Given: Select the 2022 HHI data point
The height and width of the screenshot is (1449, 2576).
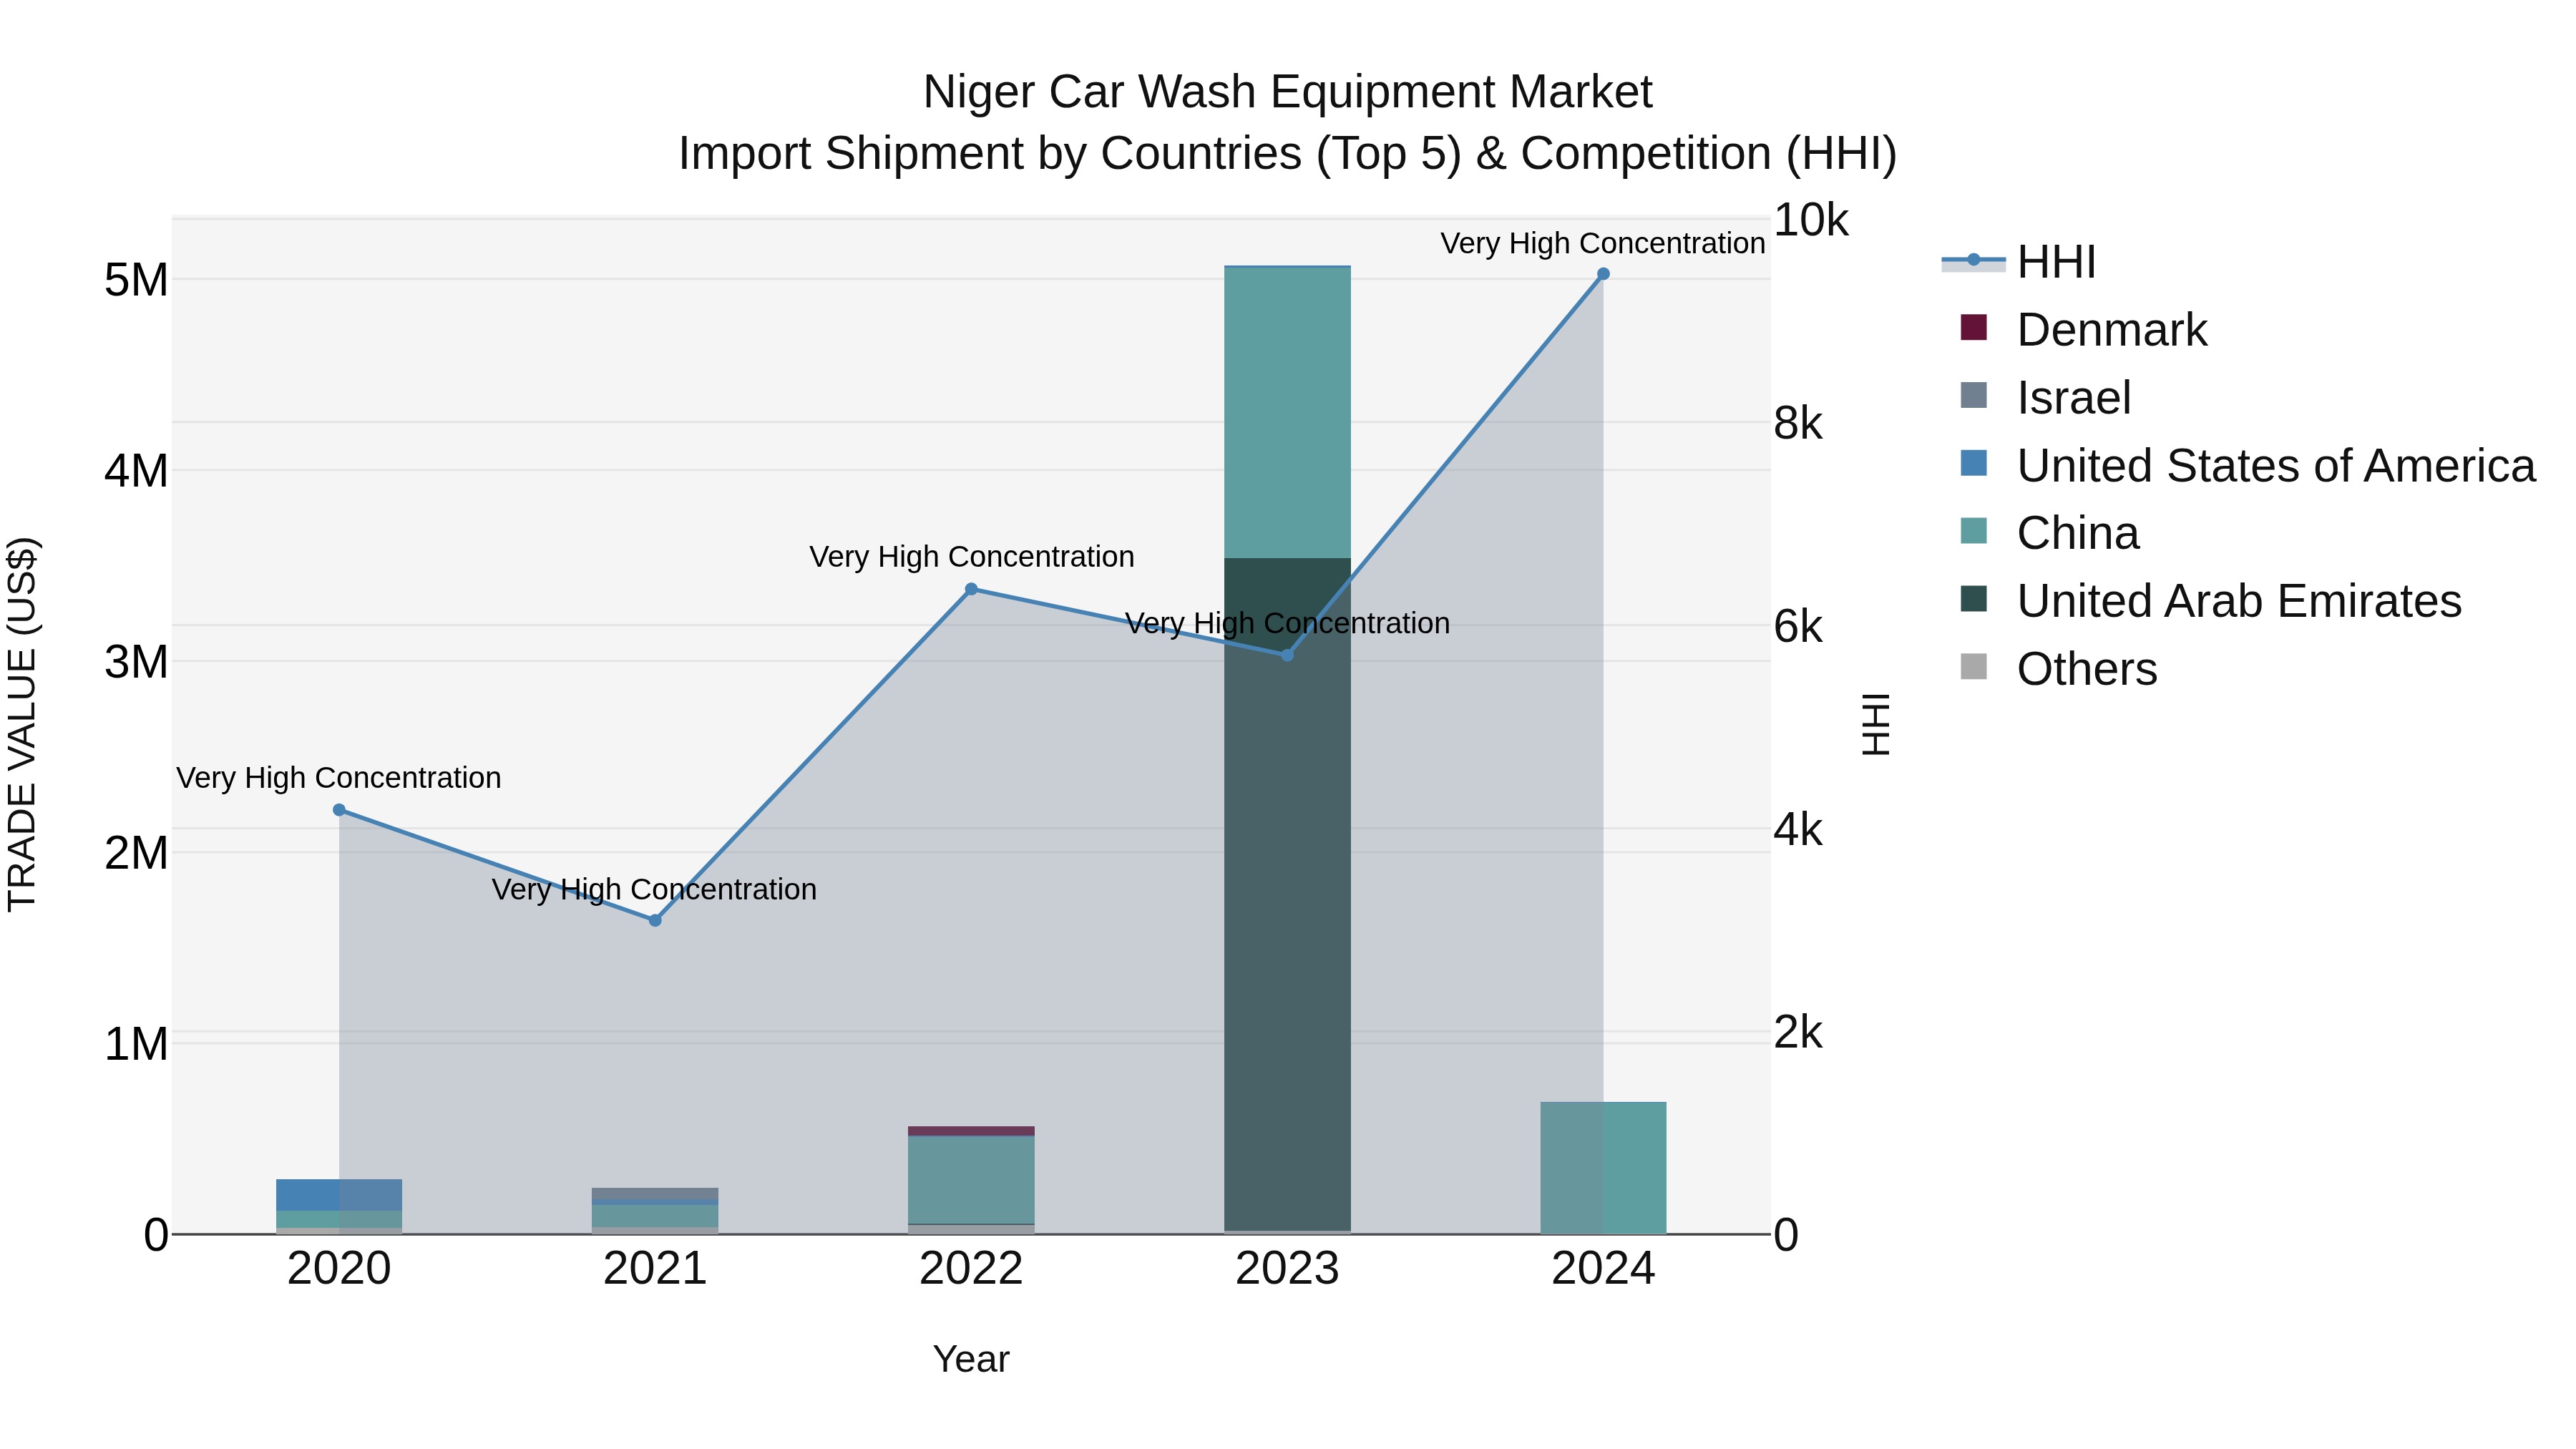Looking at the screenshot, I should point(971,589).
